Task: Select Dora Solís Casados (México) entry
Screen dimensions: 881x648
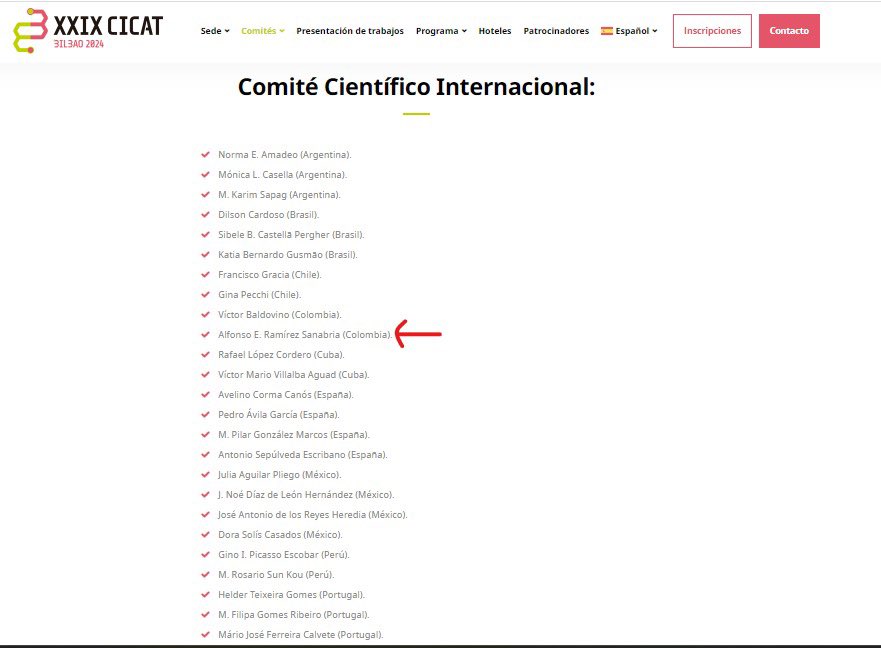Action: (280, 534)
